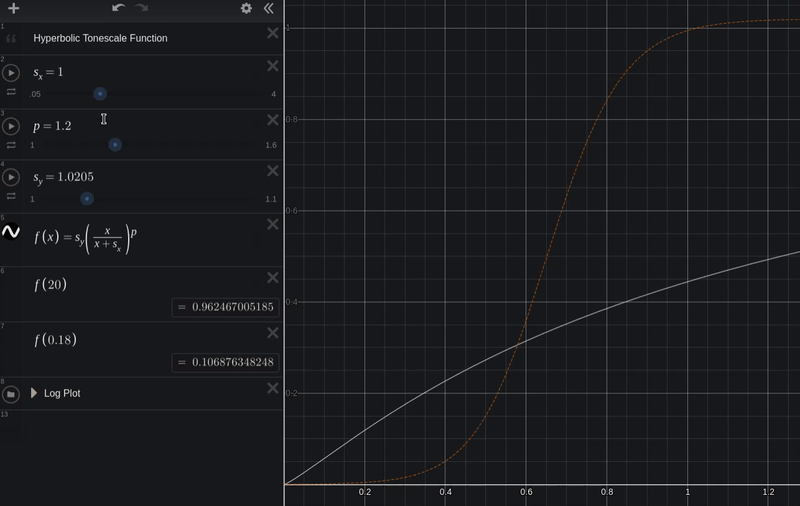Open the add item plus menu
The image size is (800, 506).
click(13, 9)
